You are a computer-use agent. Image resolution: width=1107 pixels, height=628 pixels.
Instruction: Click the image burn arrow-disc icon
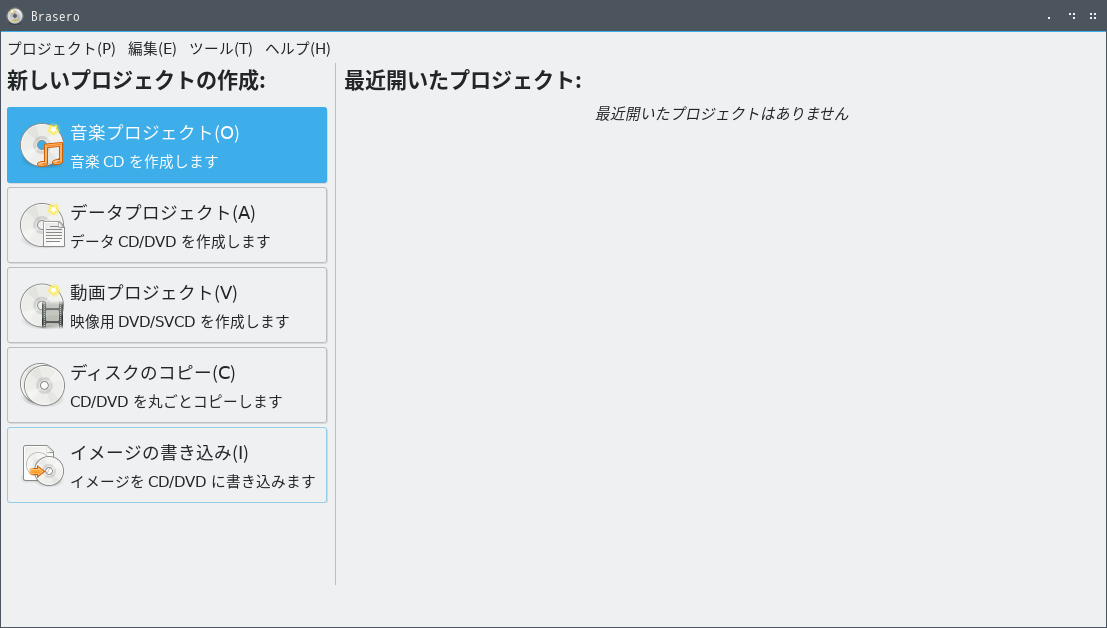42,465
